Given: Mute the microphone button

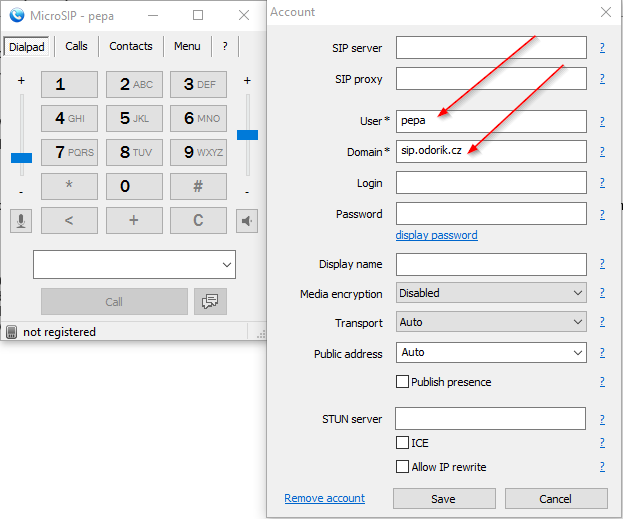Looking at the screenshot, I should tap(21, 221).
